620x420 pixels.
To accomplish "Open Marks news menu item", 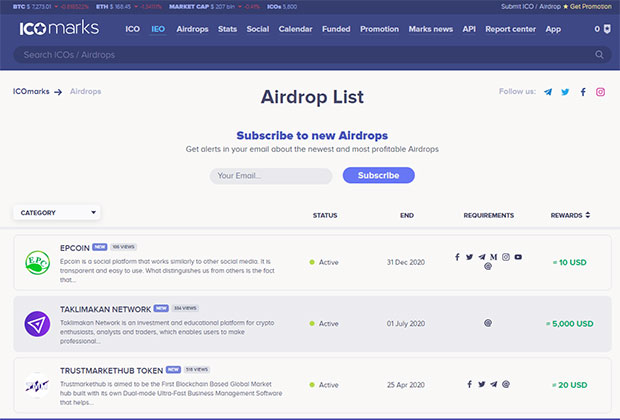I will tap(431, 29).
